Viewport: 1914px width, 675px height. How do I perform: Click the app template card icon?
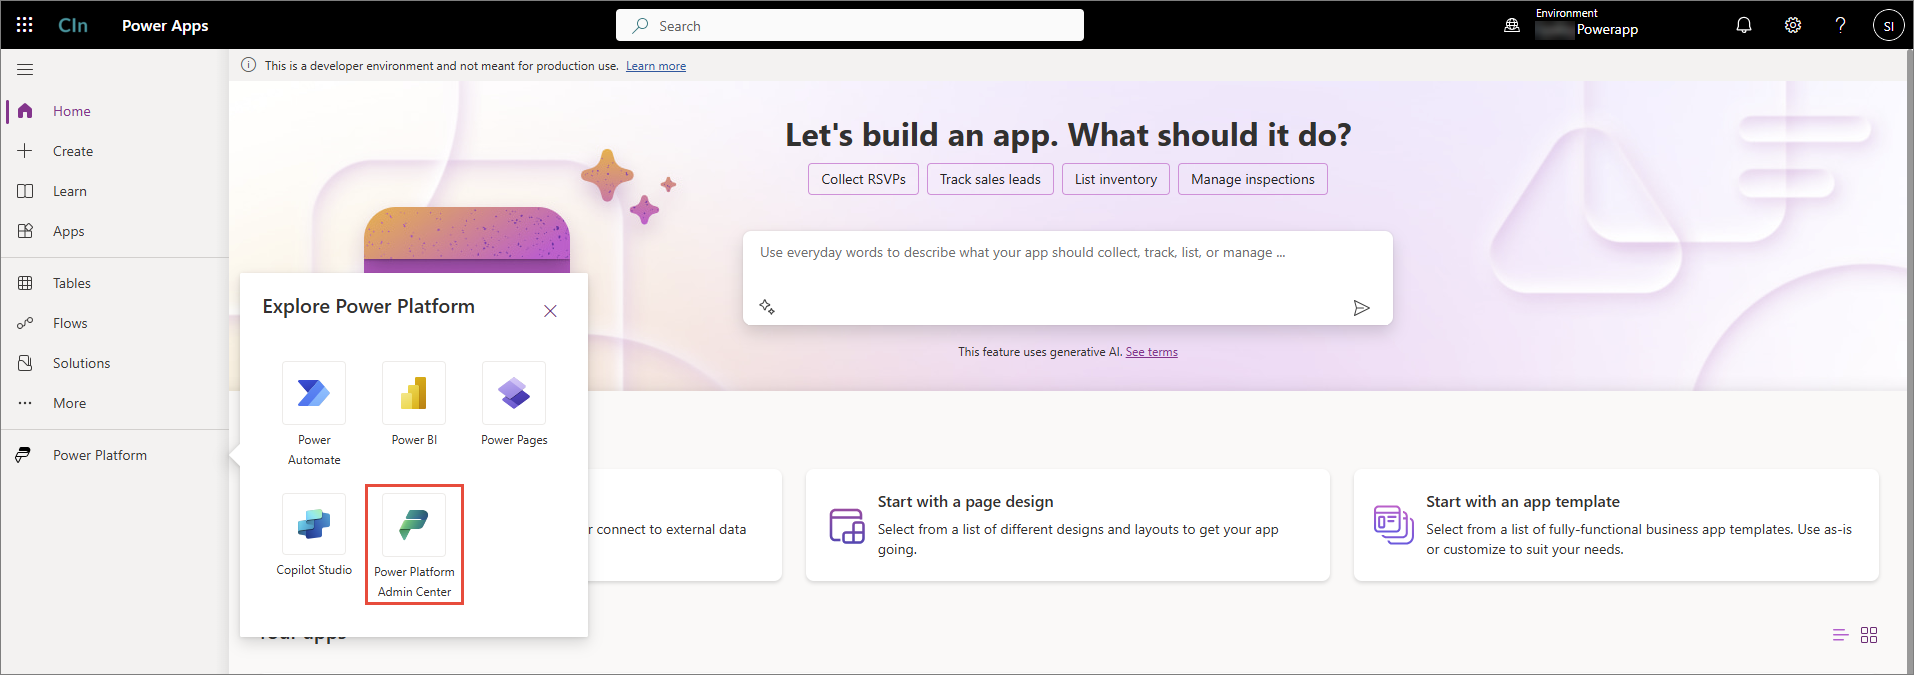(x=1394, y=525)
